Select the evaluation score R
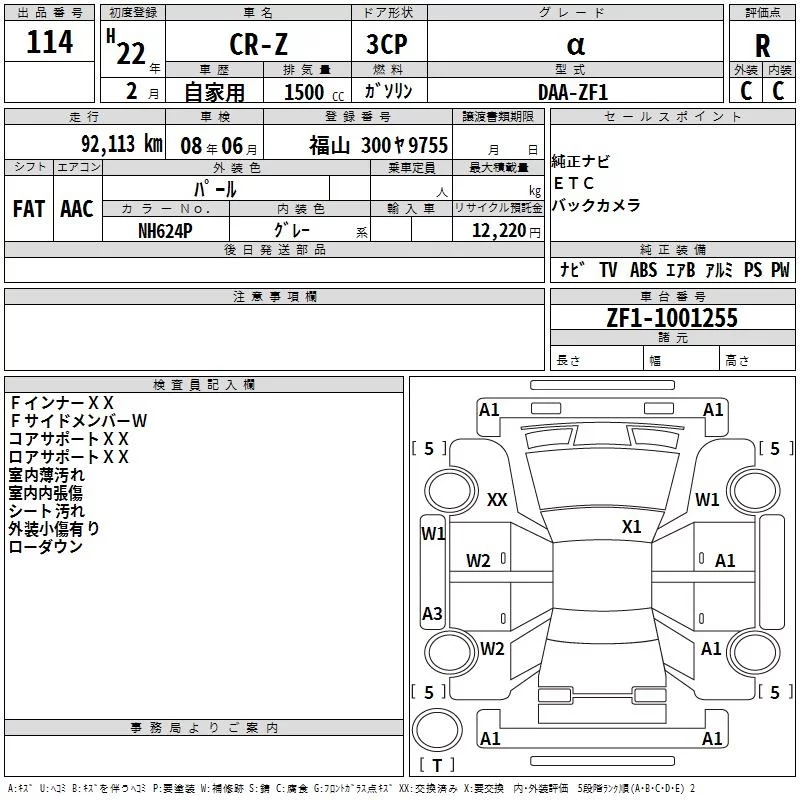 click(762, 46)
